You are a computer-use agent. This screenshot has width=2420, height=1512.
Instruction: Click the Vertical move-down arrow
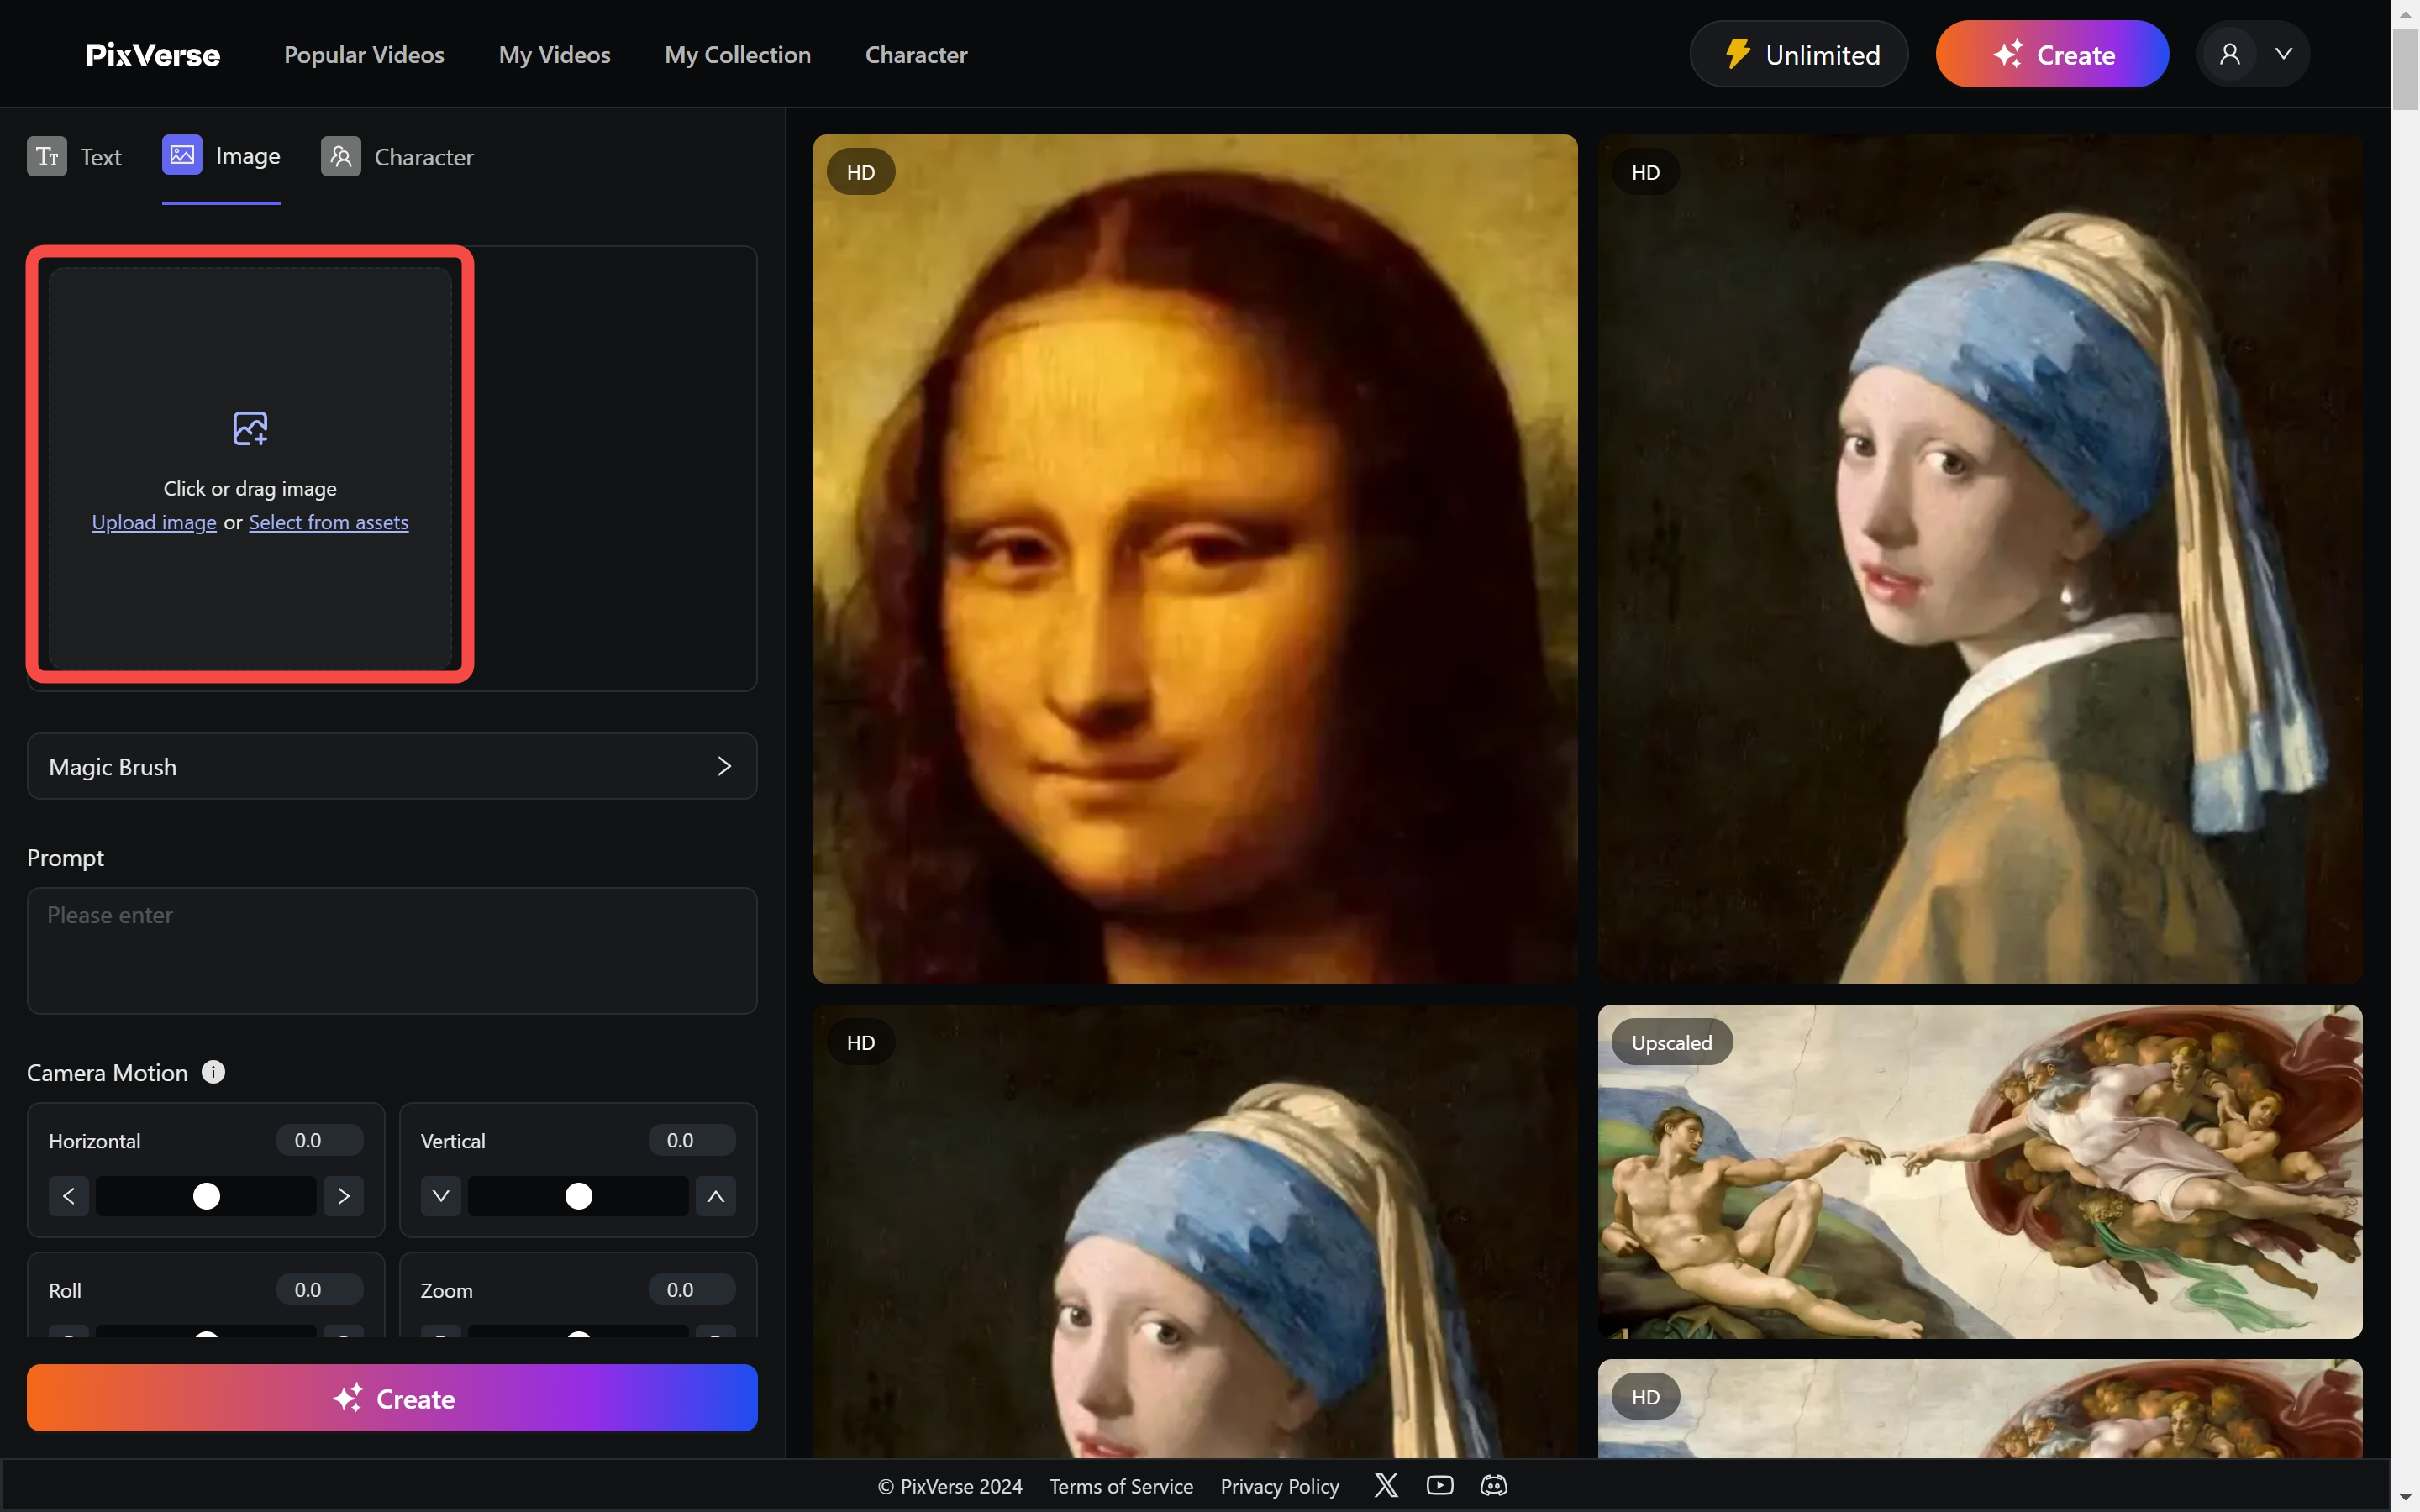[x=441, y=1196]
